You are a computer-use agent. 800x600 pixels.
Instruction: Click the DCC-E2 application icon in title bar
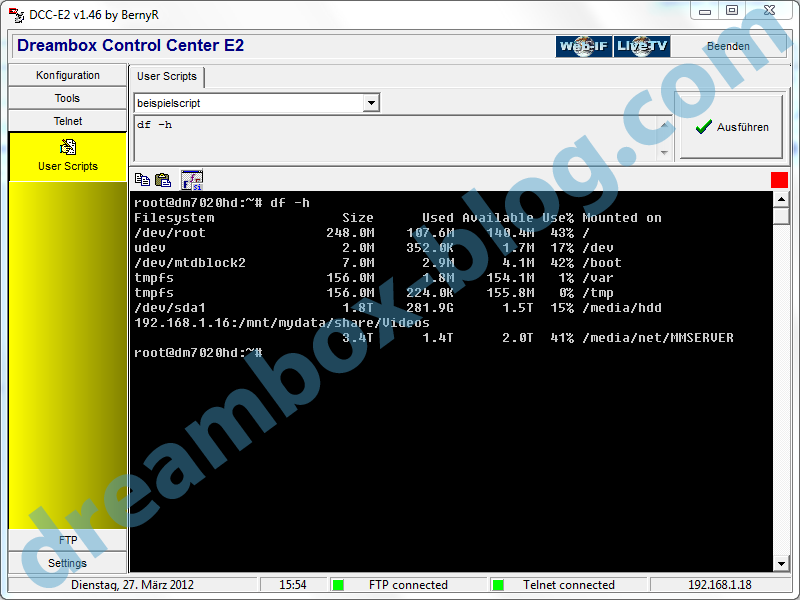[x=16, y=15]
